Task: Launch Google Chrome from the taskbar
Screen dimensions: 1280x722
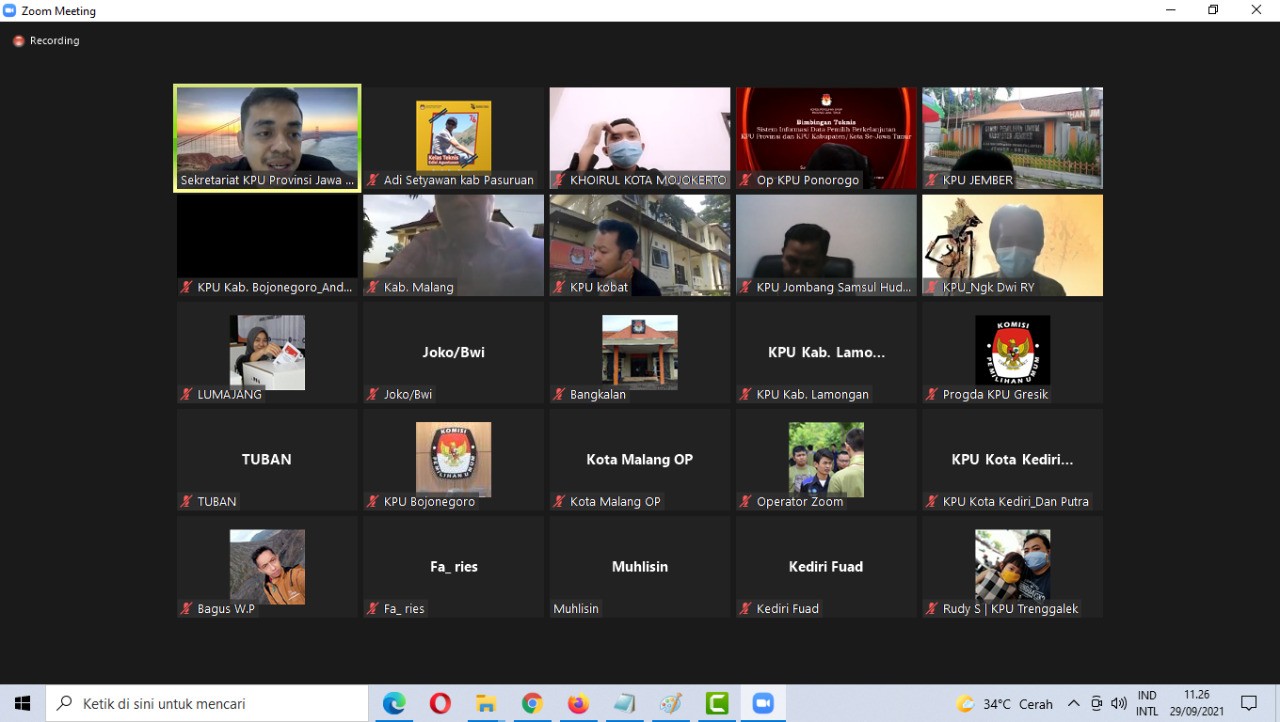Action: [x=532, y=704]
